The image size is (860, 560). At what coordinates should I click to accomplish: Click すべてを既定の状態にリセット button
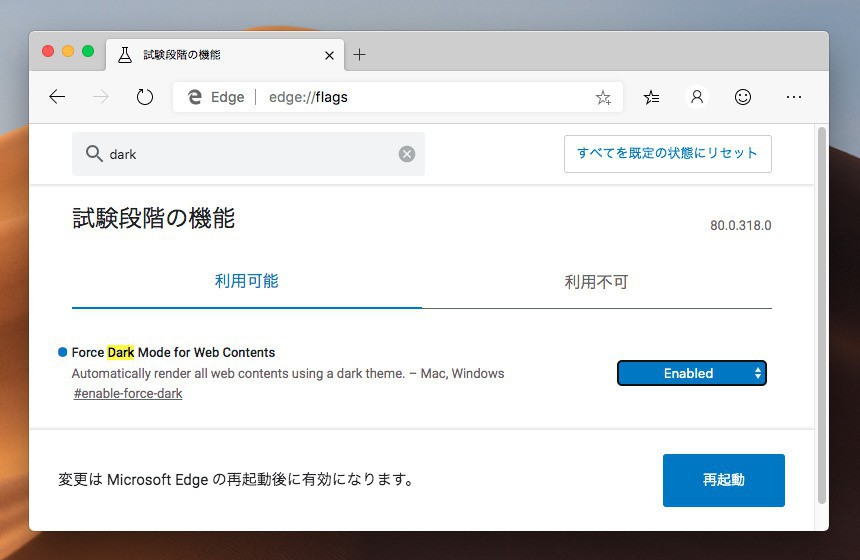pos(667,154)
